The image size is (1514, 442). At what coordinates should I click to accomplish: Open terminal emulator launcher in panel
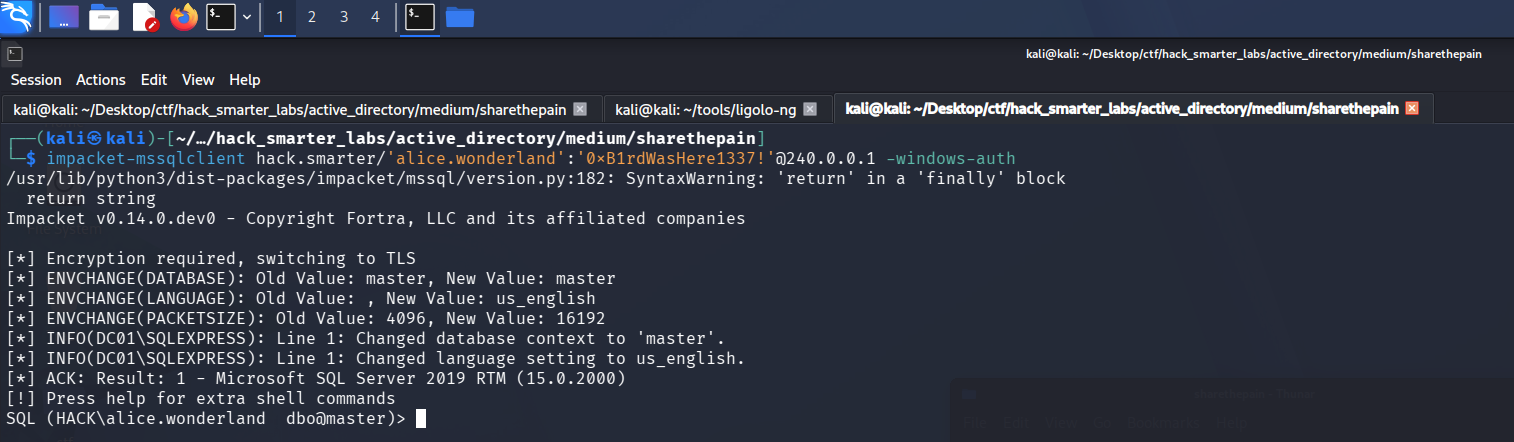coord(221,17)
